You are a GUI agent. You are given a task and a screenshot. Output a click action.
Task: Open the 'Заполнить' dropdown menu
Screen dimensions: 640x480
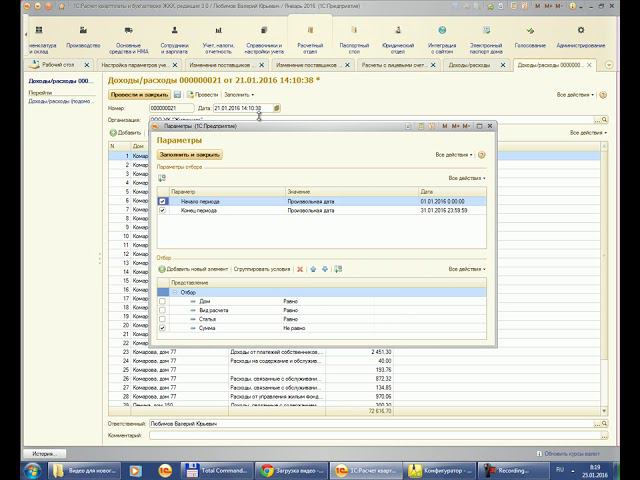click(239, 94)
